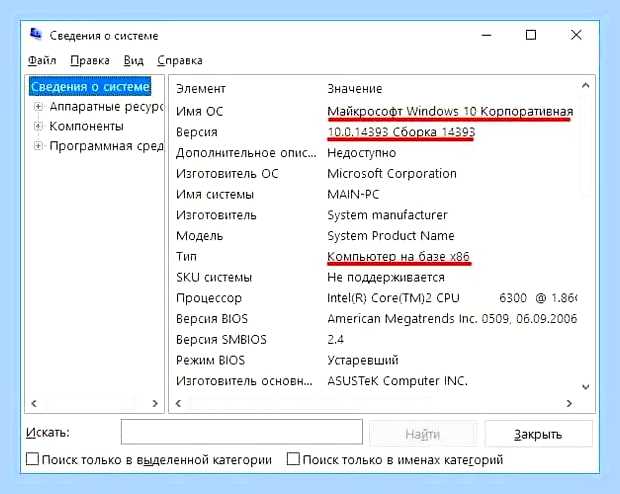The image size is (620, 494).
Task: Select the Имя ОС row
Action: pos(376,112)
